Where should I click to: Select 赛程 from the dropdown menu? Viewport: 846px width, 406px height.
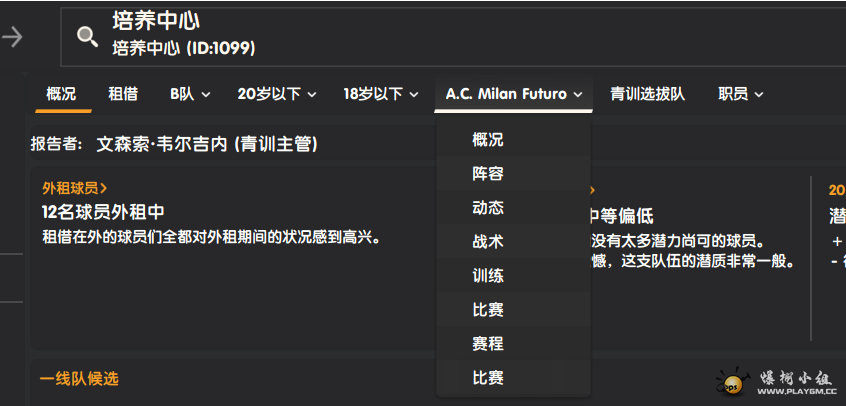pos(488,344)
